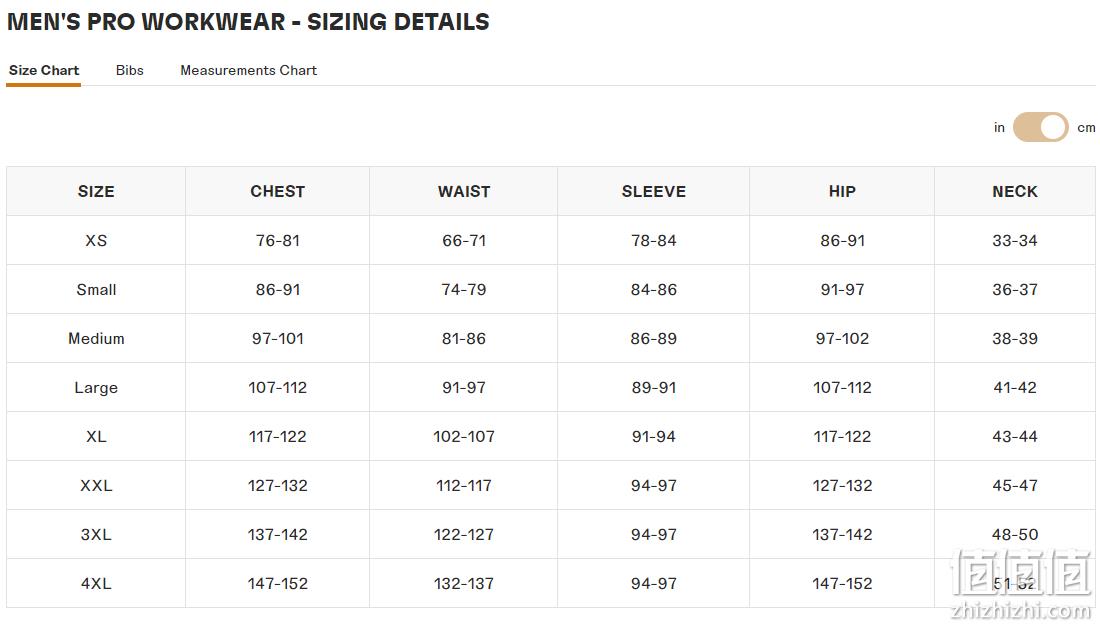Click the HIP column header
Screen dimensions: 1100x628
(842, 192)
